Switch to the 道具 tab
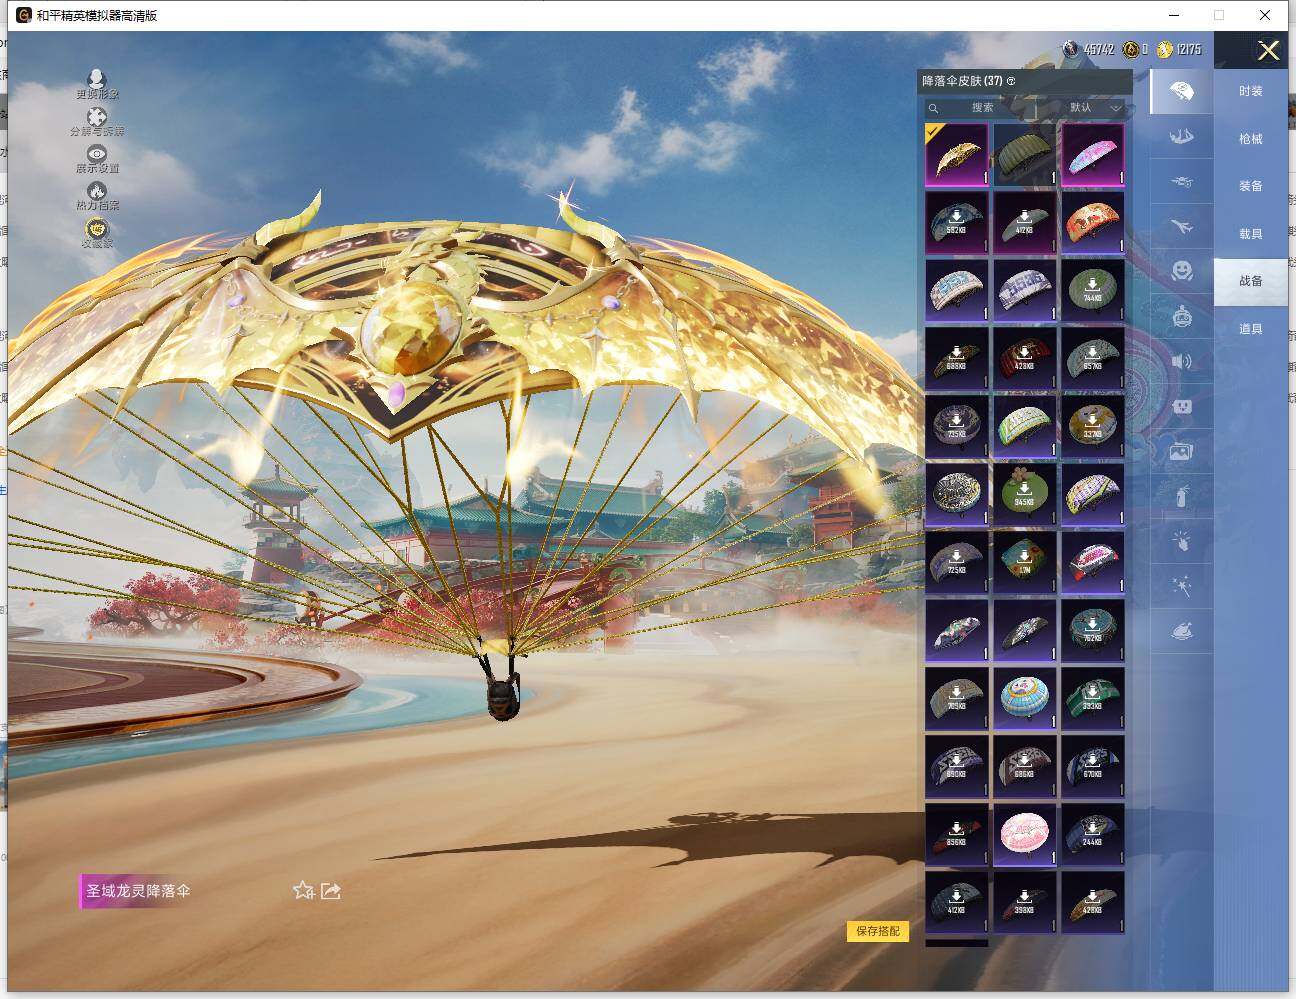1296x999 pixels. 1251,329
